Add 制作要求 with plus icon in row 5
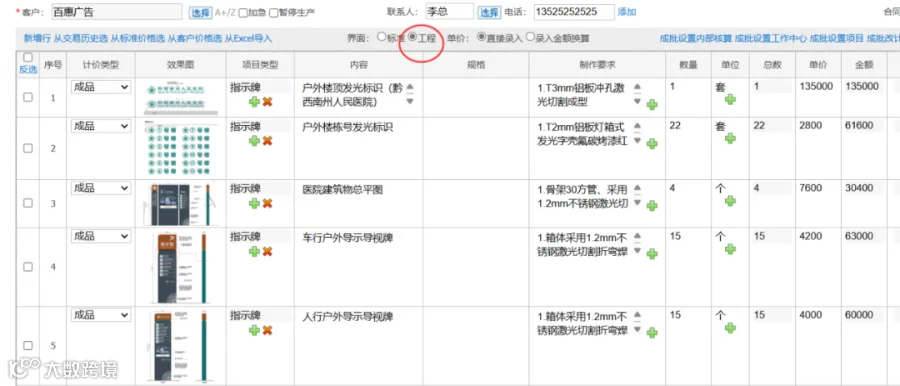The image size is (900, 386). pyautogui.click(x=652, y=333)
